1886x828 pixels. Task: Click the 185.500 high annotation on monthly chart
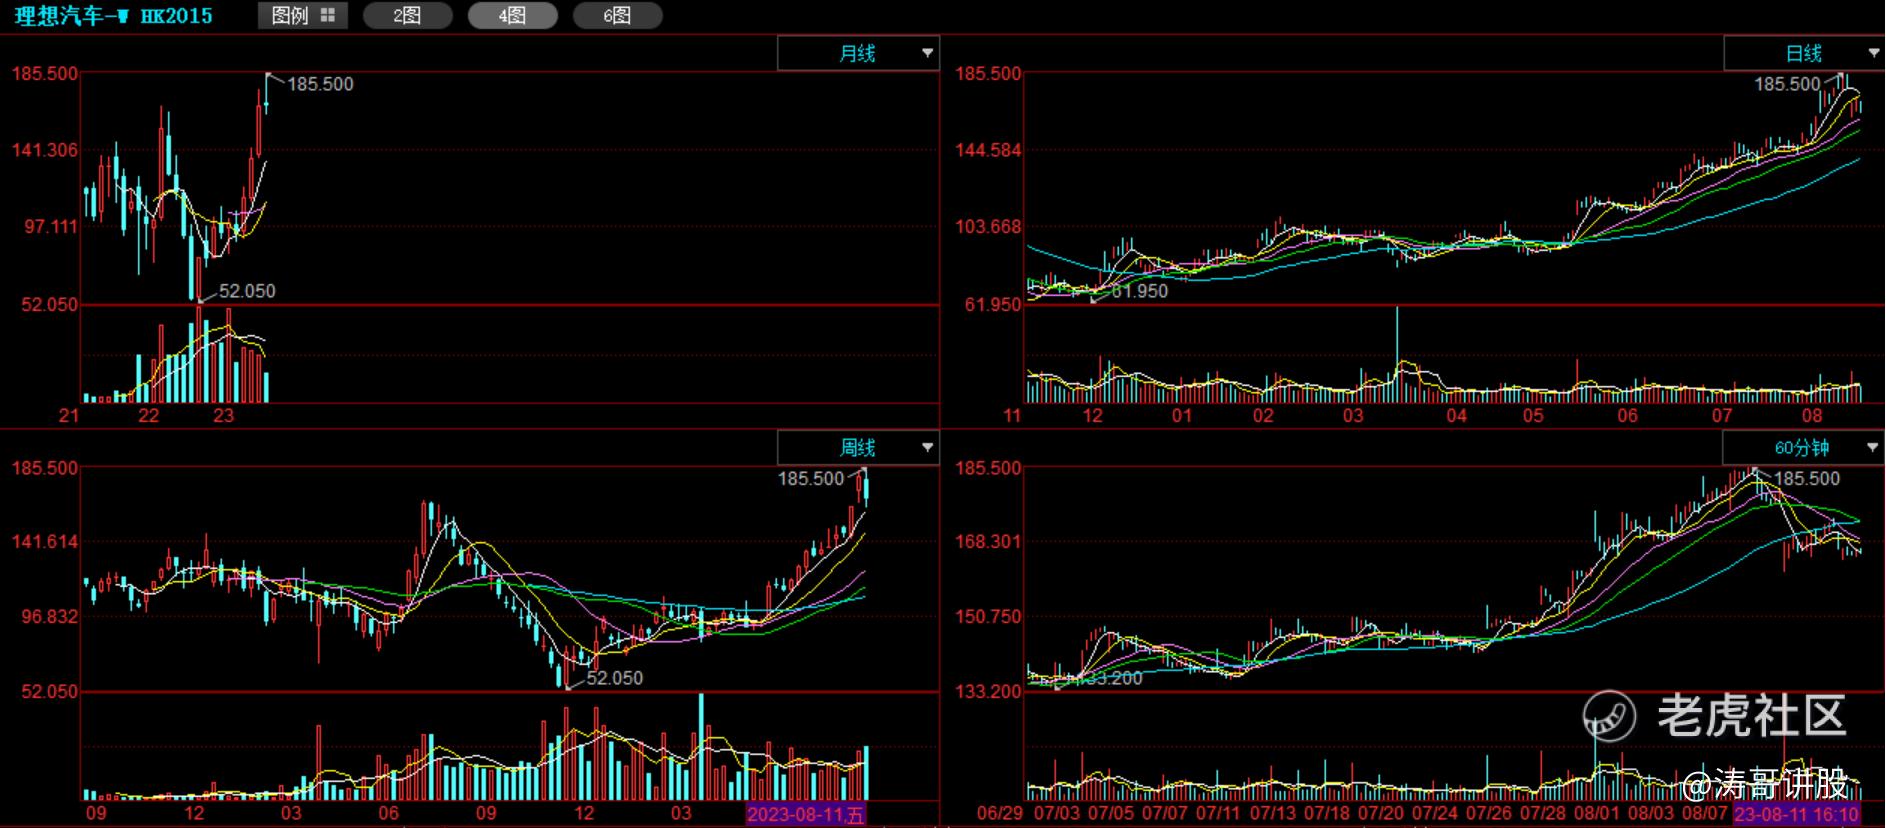point(321,84)
